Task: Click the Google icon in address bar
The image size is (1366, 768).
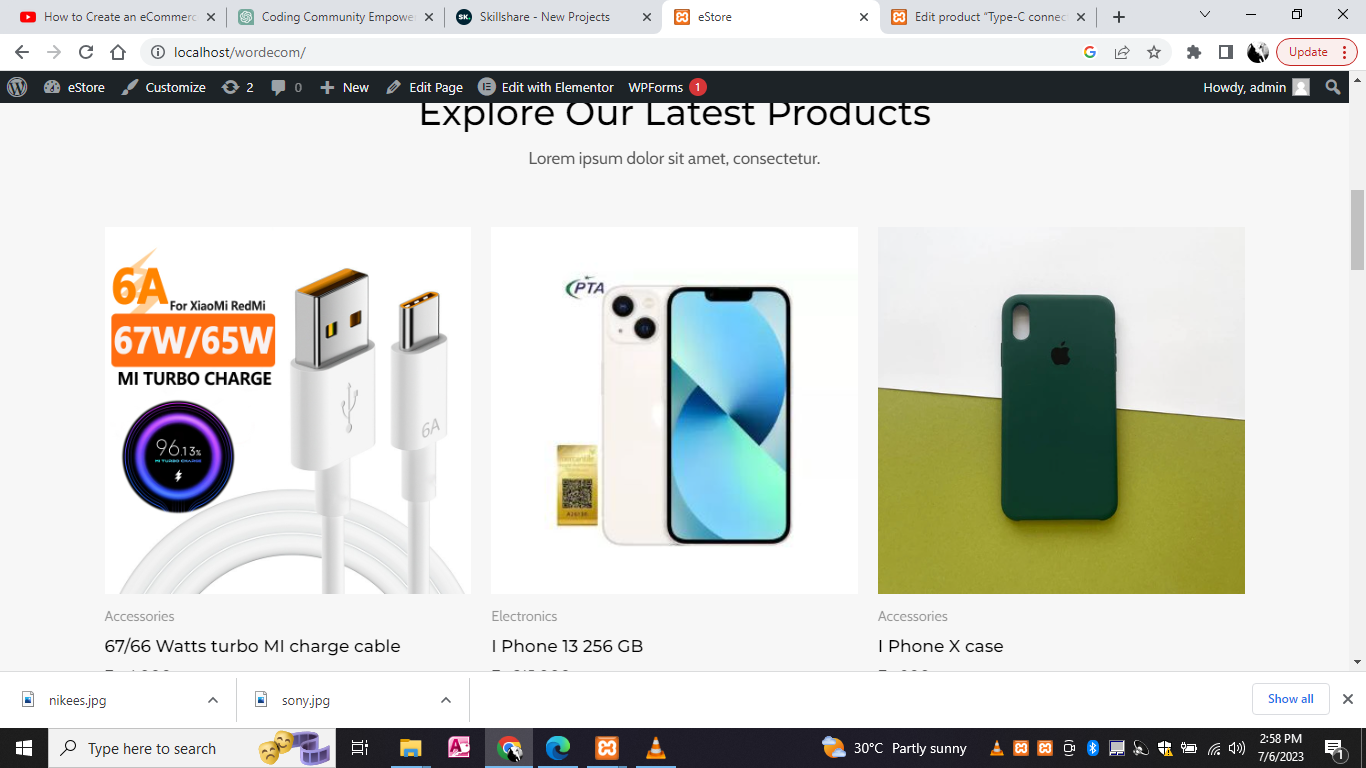Action: [x=1090, y=52]
